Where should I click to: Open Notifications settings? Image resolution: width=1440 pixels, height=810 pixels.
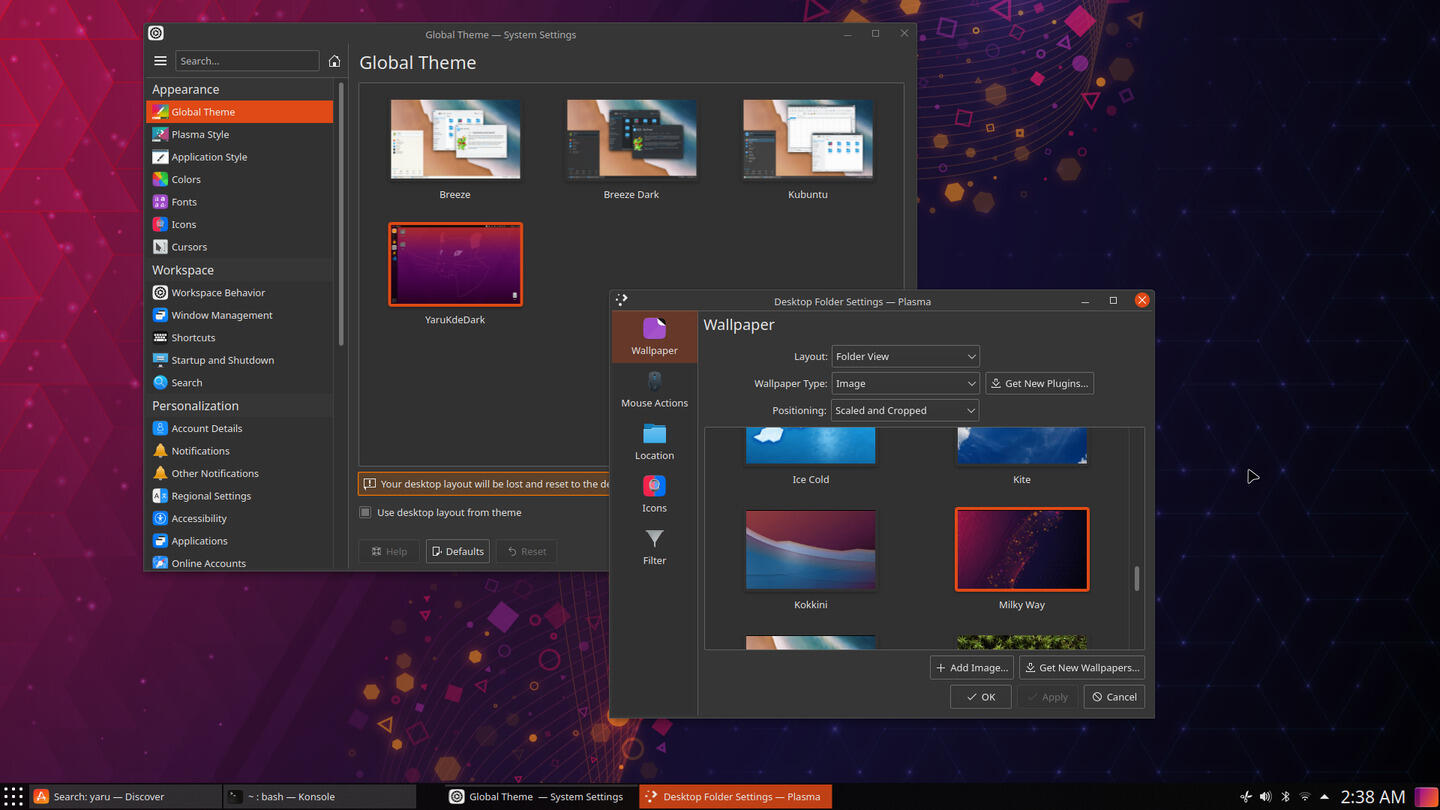239,451
